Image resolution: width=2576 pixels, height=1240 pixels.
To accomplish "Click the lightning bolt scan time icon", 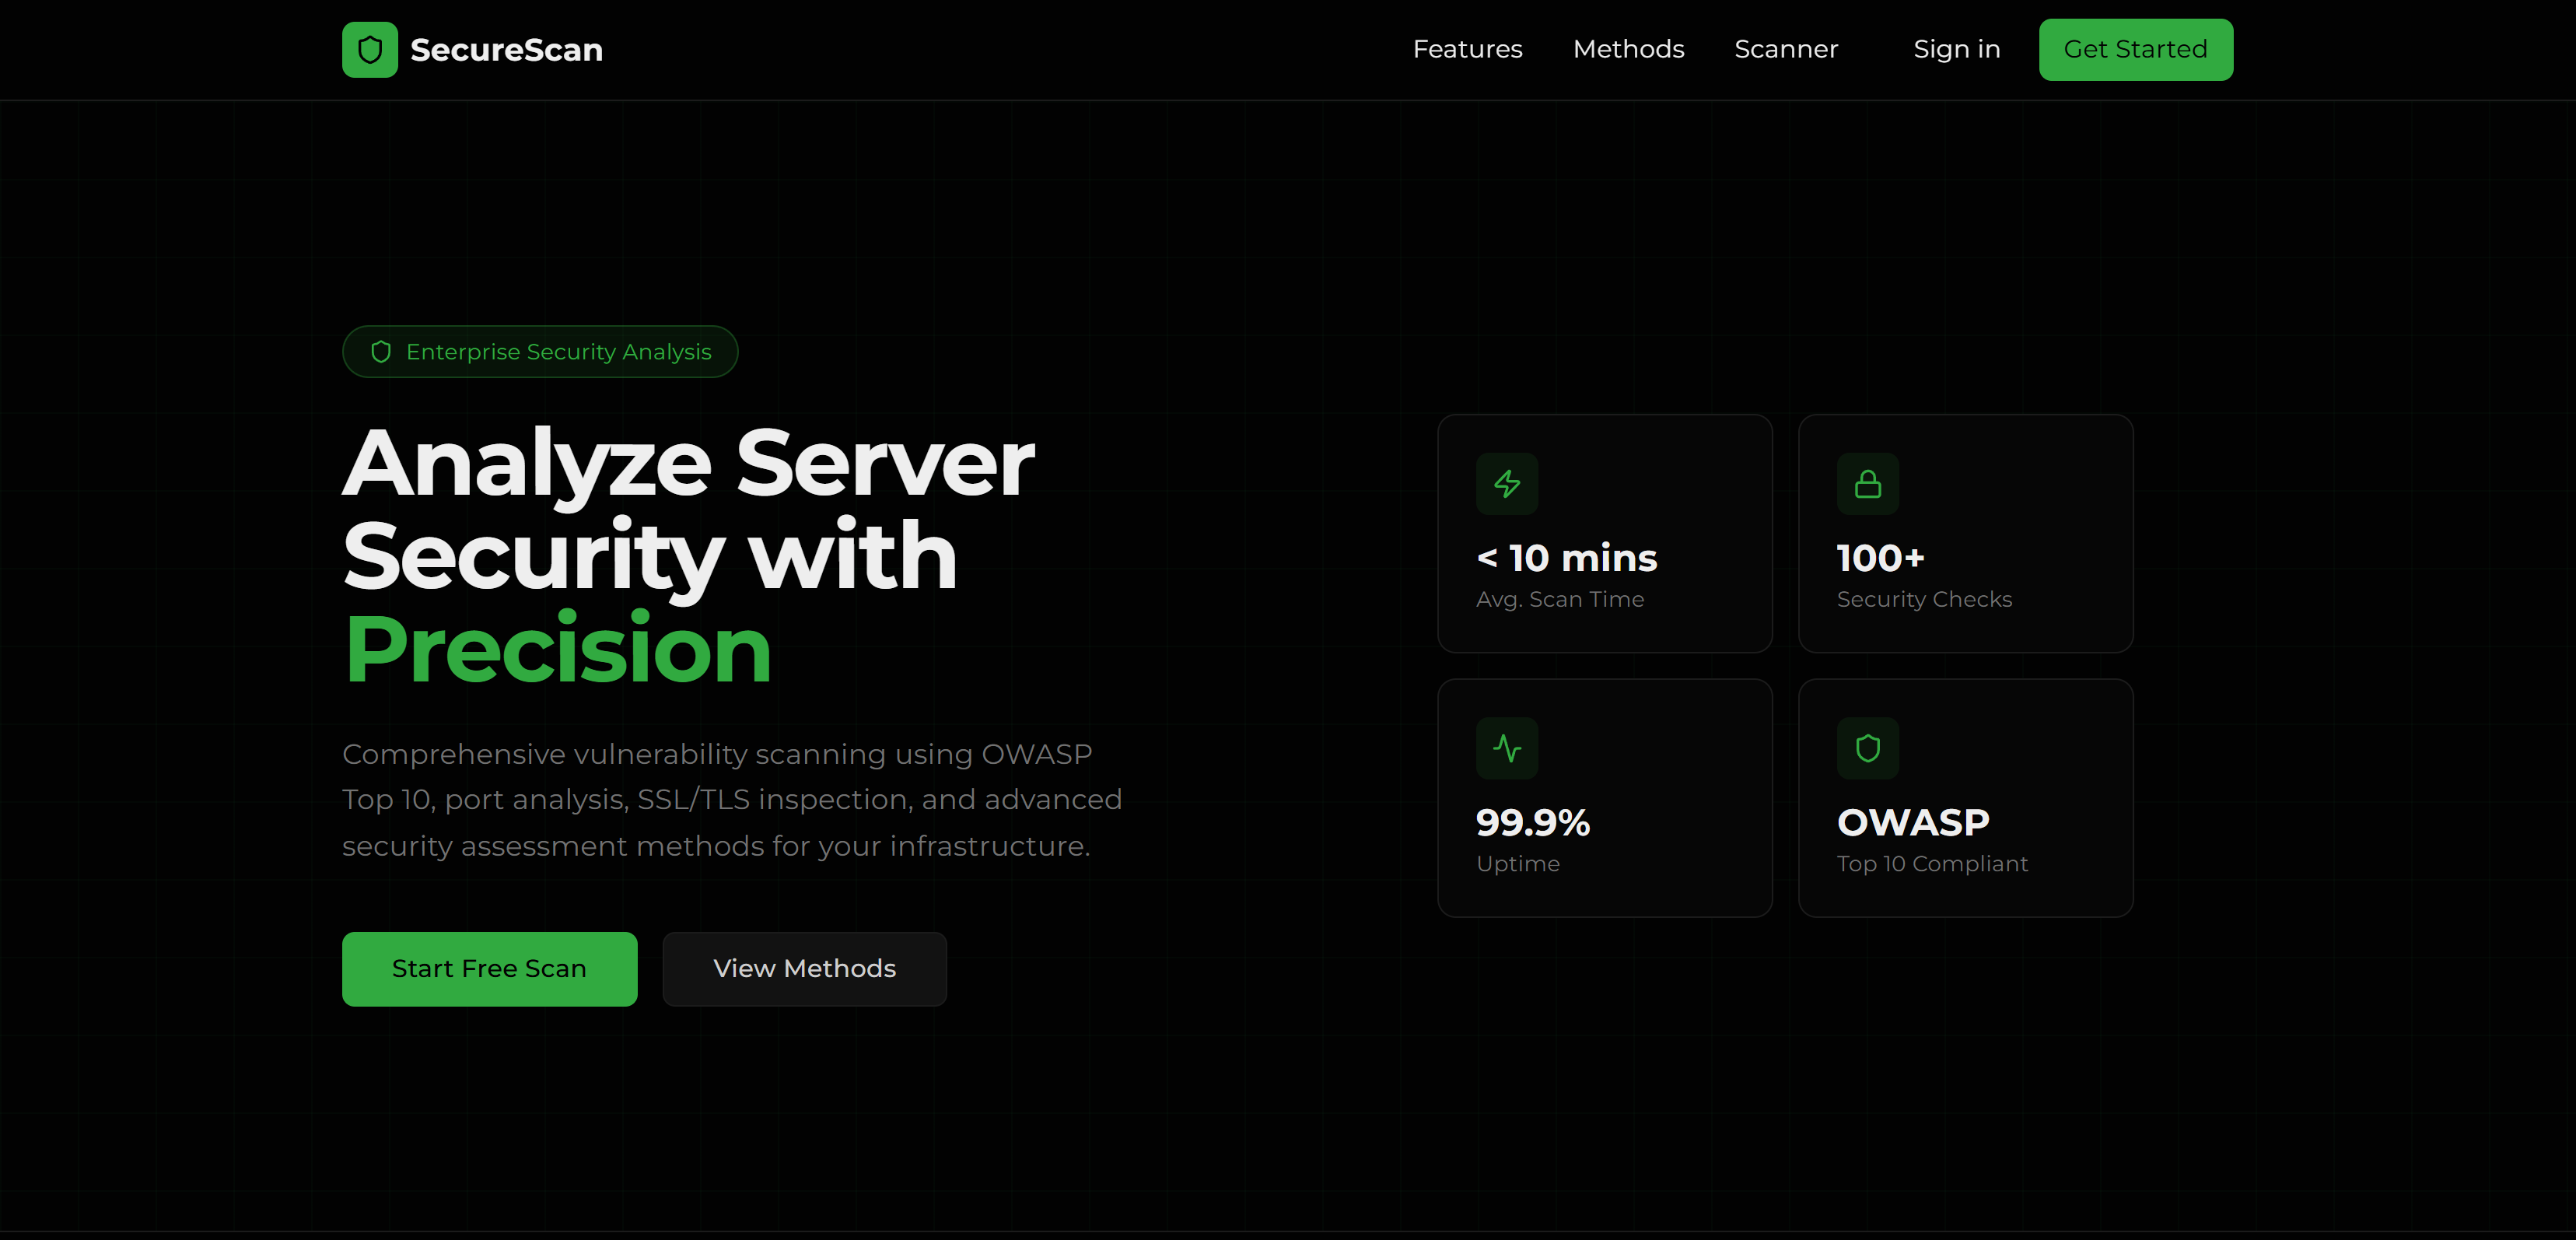I will point(1507,484).
